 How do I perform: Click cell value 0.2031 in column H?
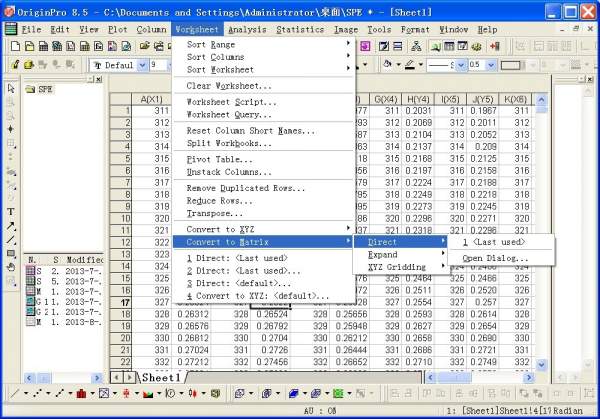[419, 111]
